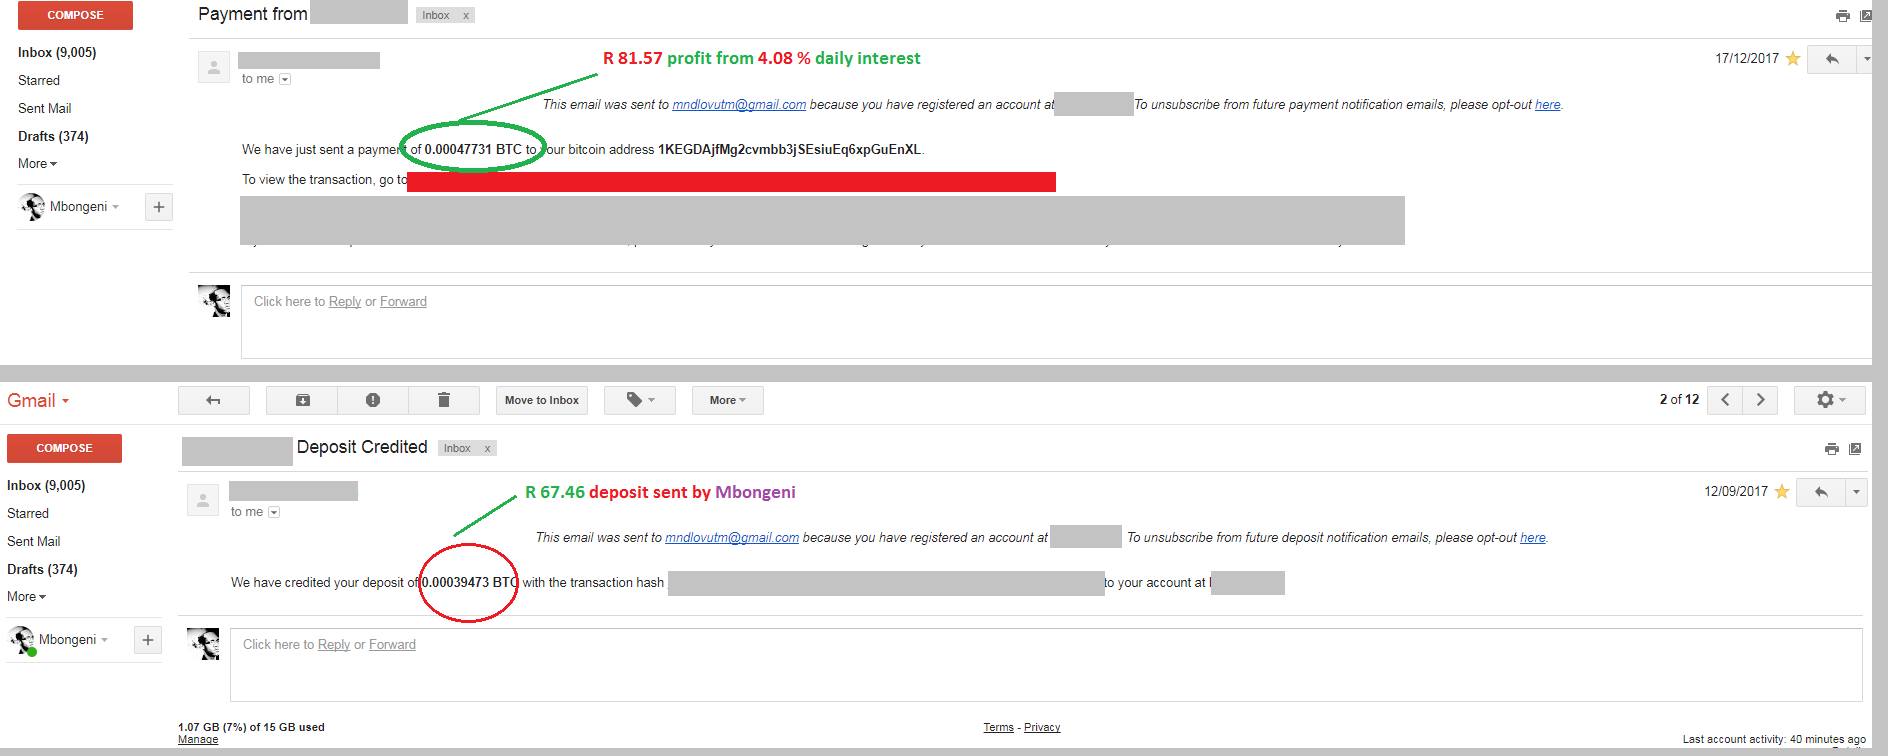The width and height of the screenshot is (1888, 756).
Task: Open the labels tag dropdown
Action: pos(640,400)
